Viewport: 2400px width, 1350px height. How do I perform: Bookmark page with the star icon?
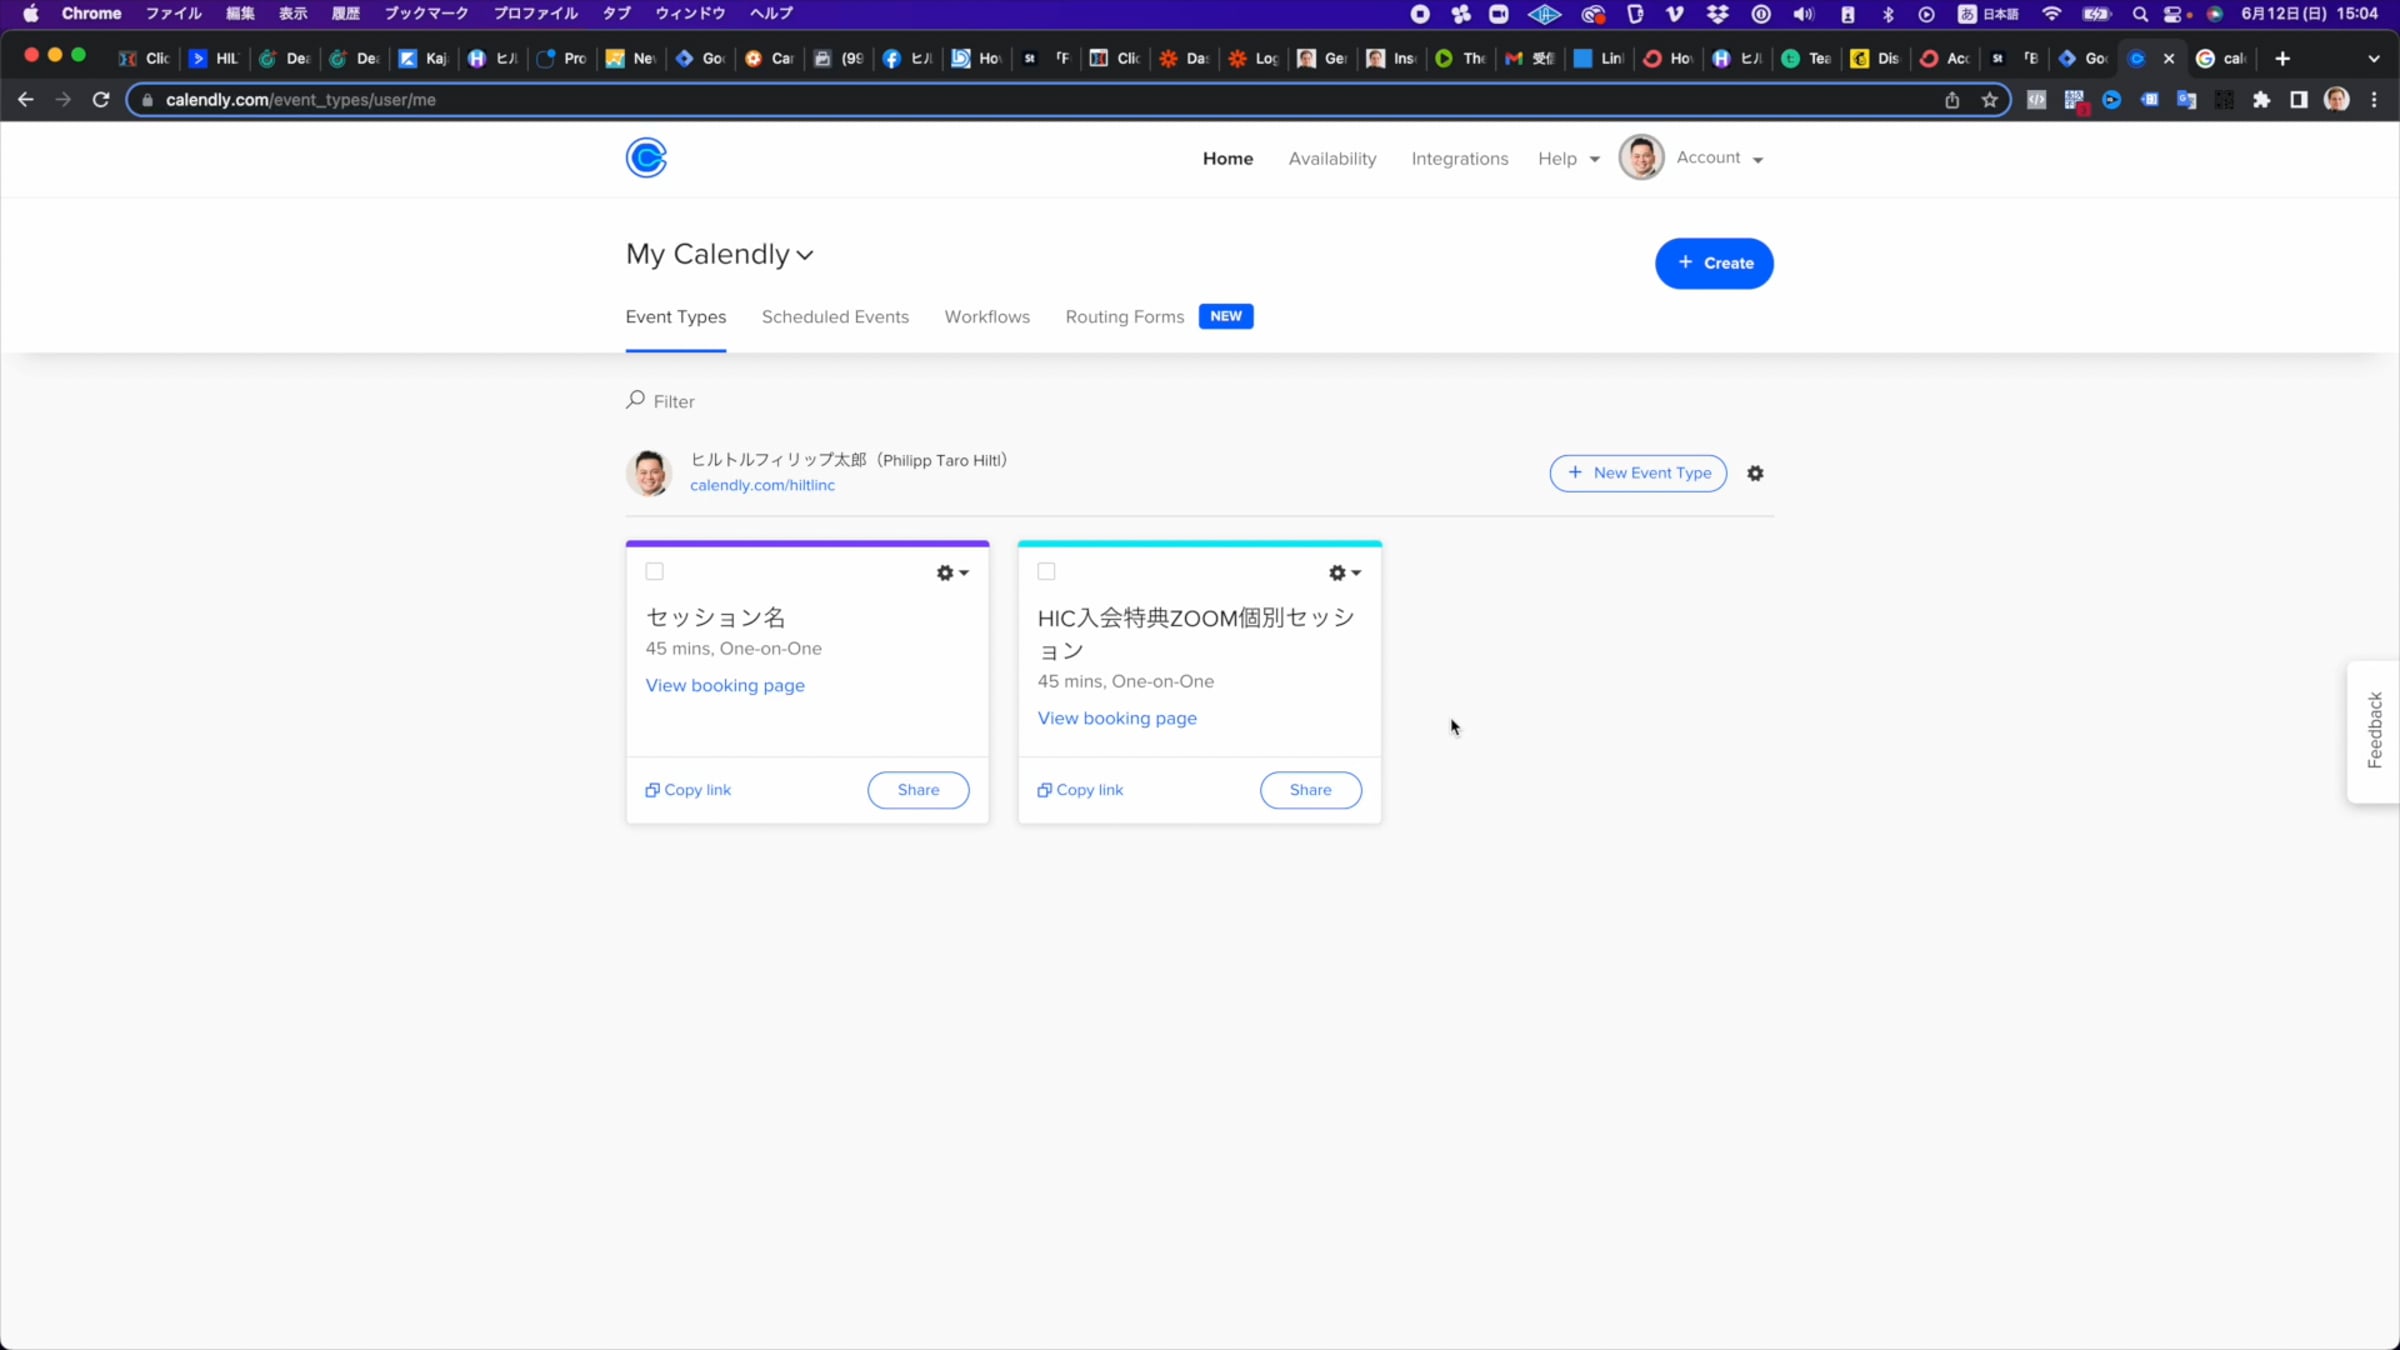coord(1990,100)
